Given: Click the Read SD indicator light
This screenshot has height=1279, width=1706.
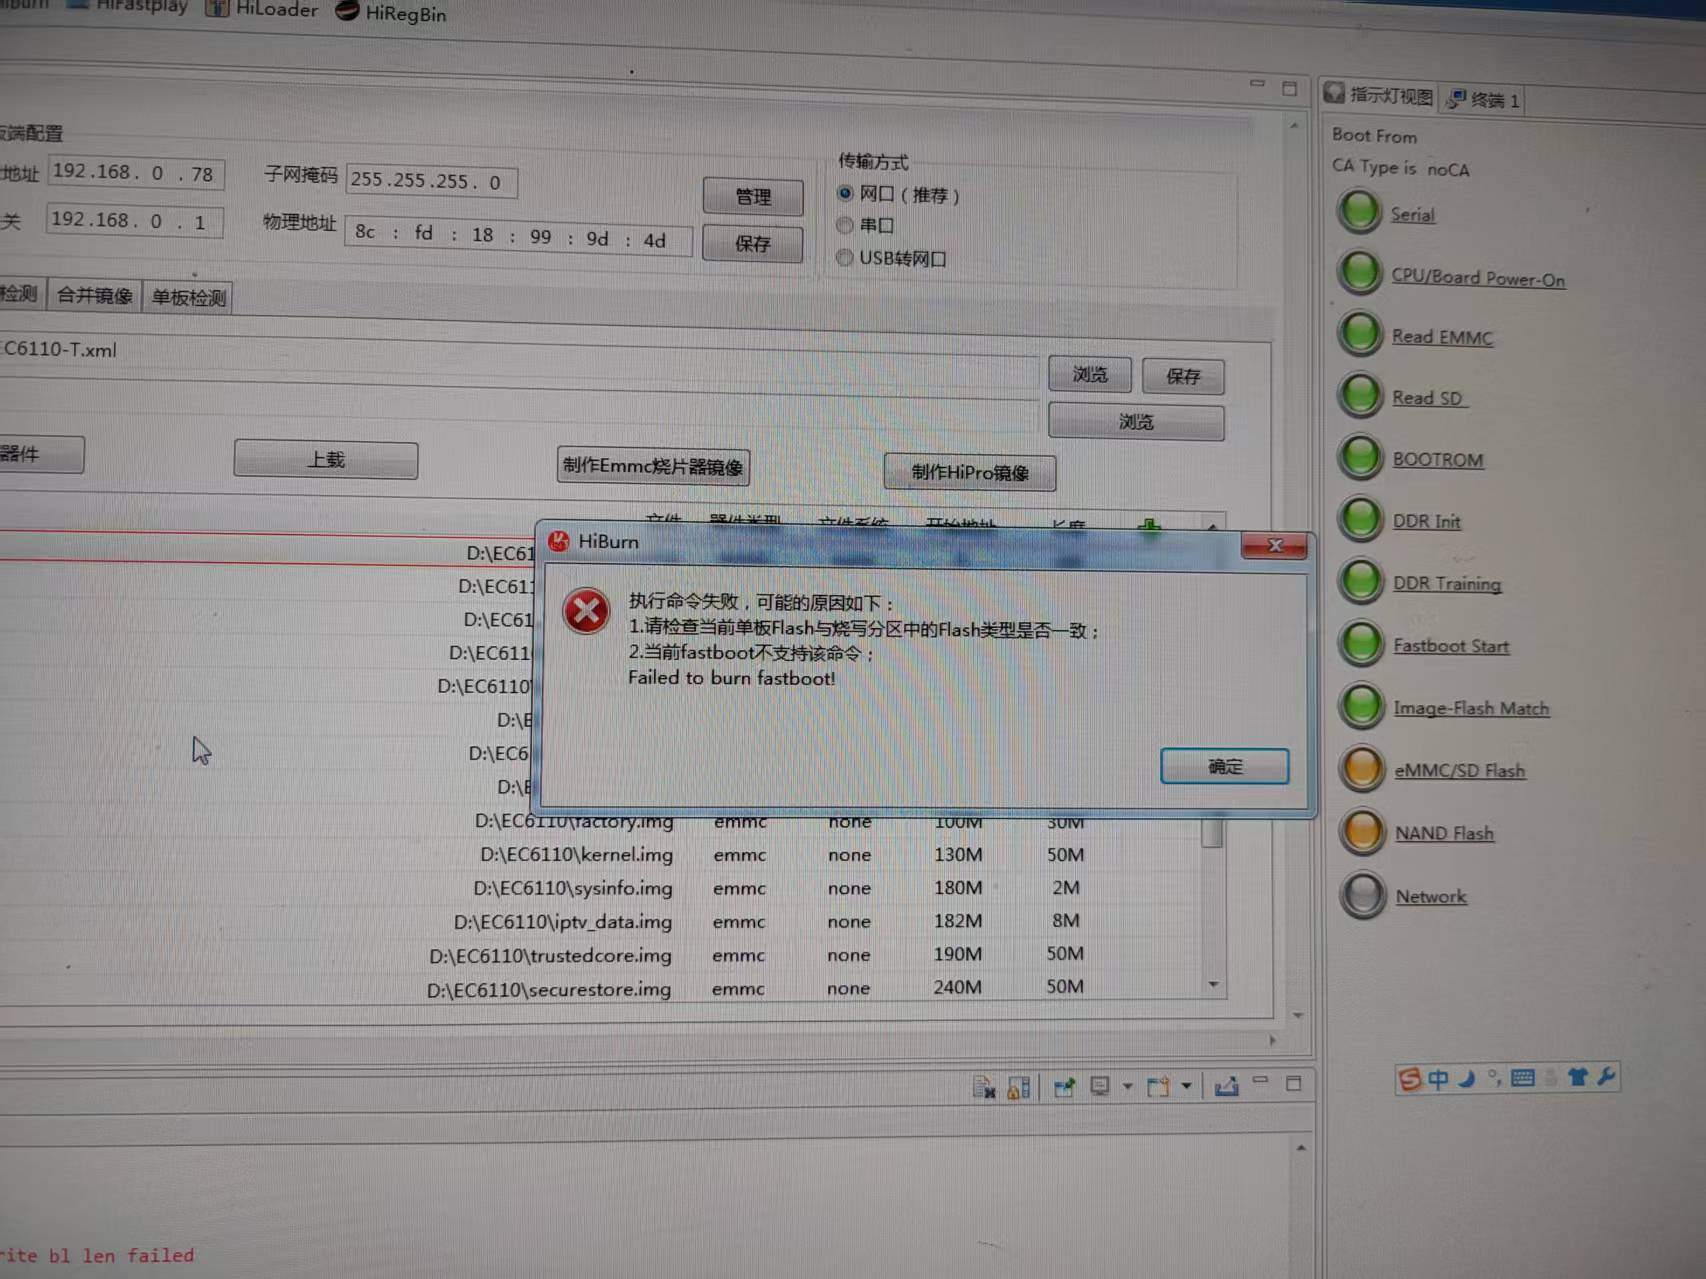Looking at the screenshot, I should (x=1360, y=395).
